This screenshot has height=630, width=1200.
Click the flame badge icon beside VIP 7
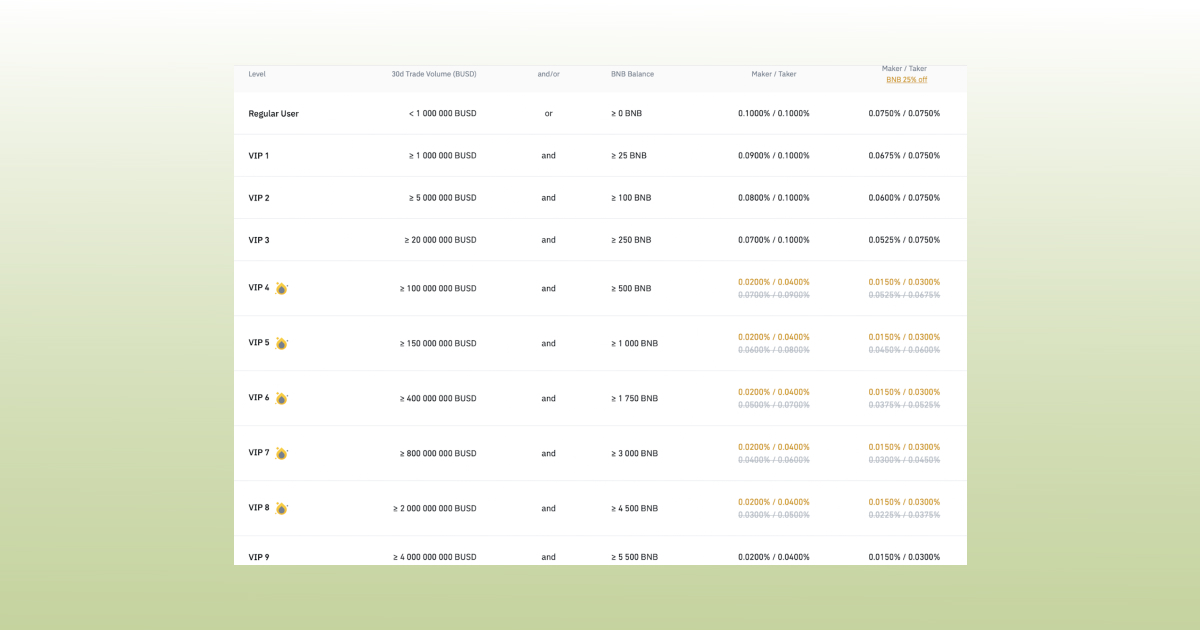click(281, 453)
